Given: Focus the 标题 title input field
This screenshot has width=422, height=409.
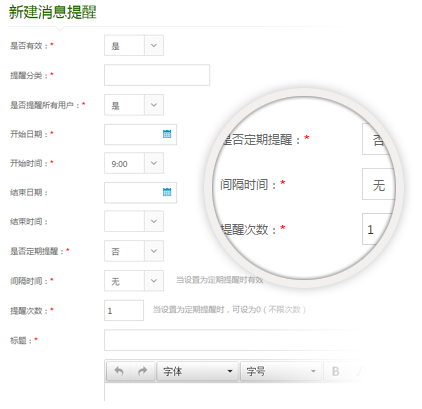Looking at the screenshot, I should [233, 340].
